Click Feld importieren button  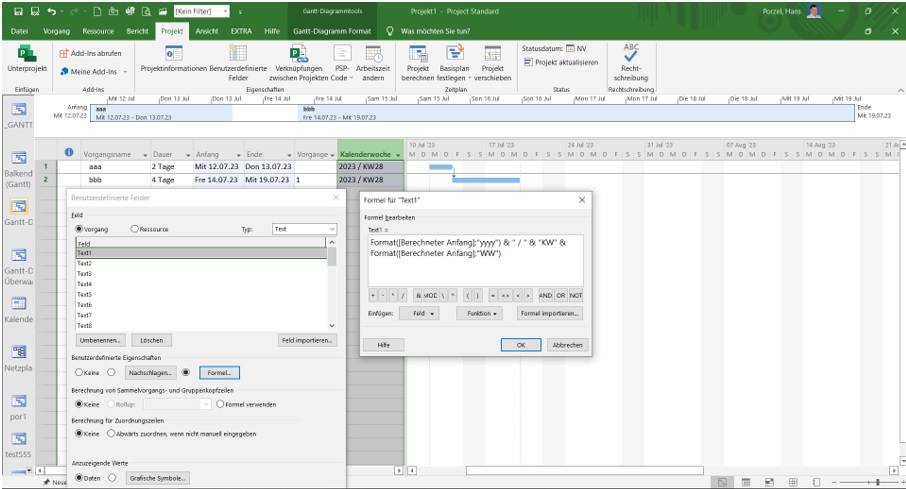coord(307,340)
